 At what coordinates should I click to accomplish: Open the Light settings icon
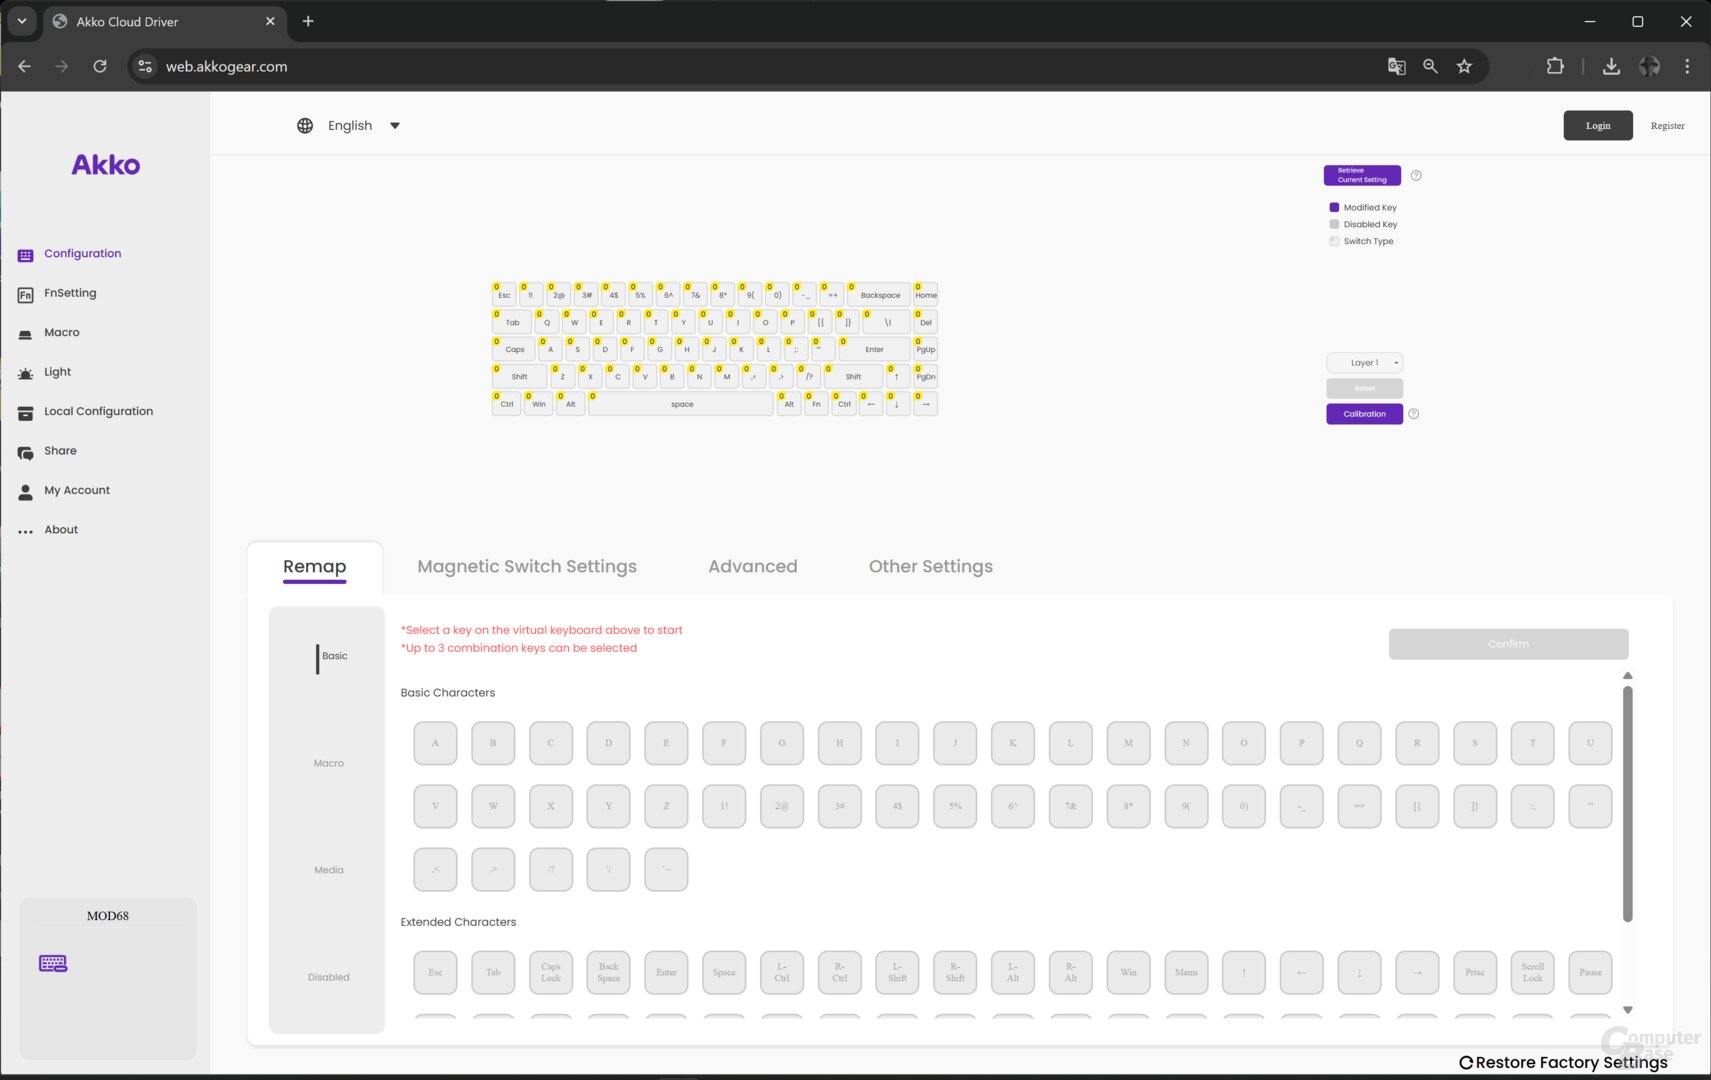25,373
